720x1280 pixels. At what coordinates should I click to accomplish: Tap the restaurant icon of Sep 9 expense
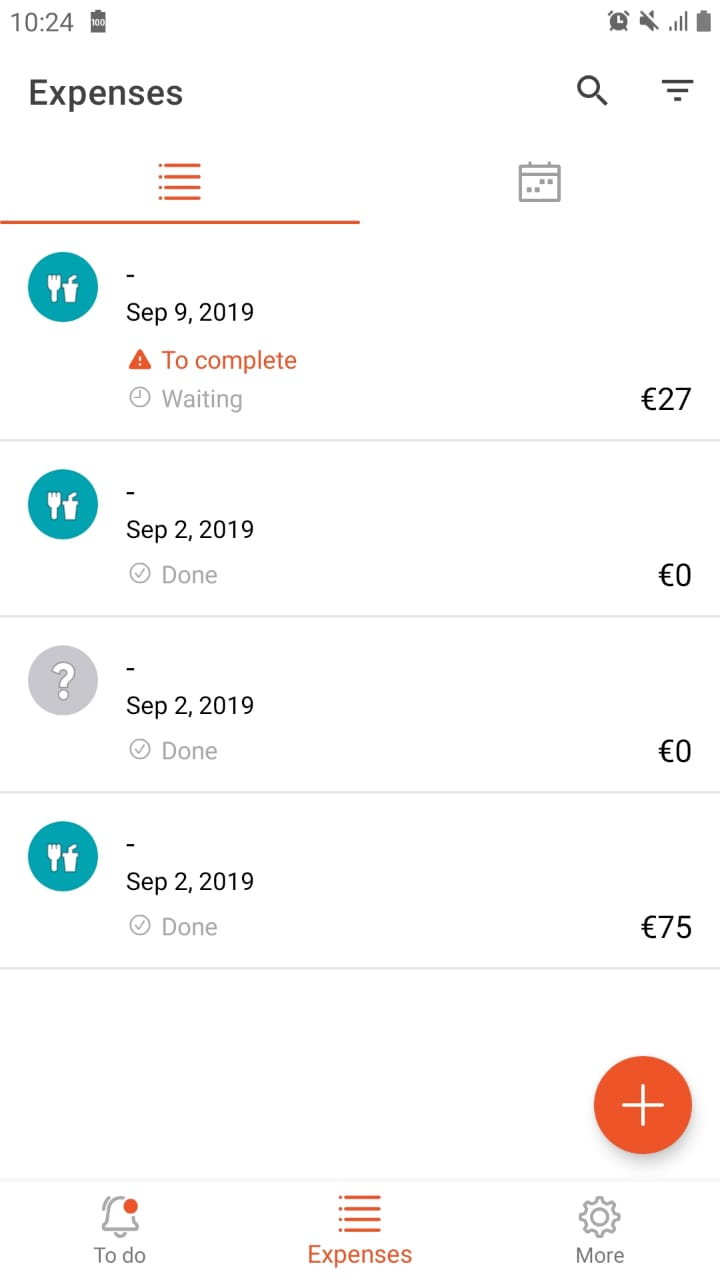63,287
